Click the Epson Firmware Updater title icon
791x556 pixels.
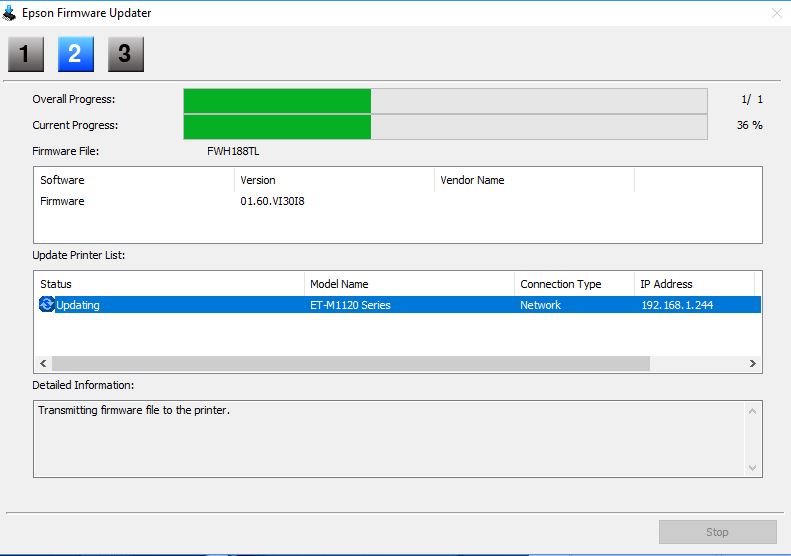9,13
